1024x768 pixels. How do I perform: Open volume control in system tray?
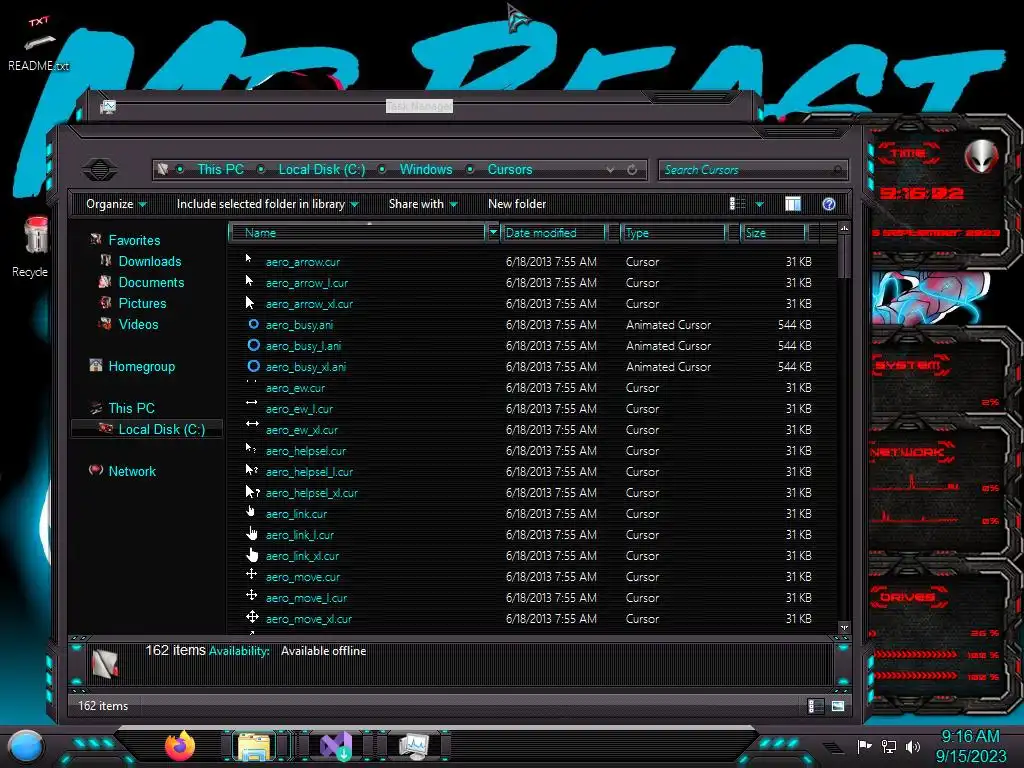(x=913, y=746)
